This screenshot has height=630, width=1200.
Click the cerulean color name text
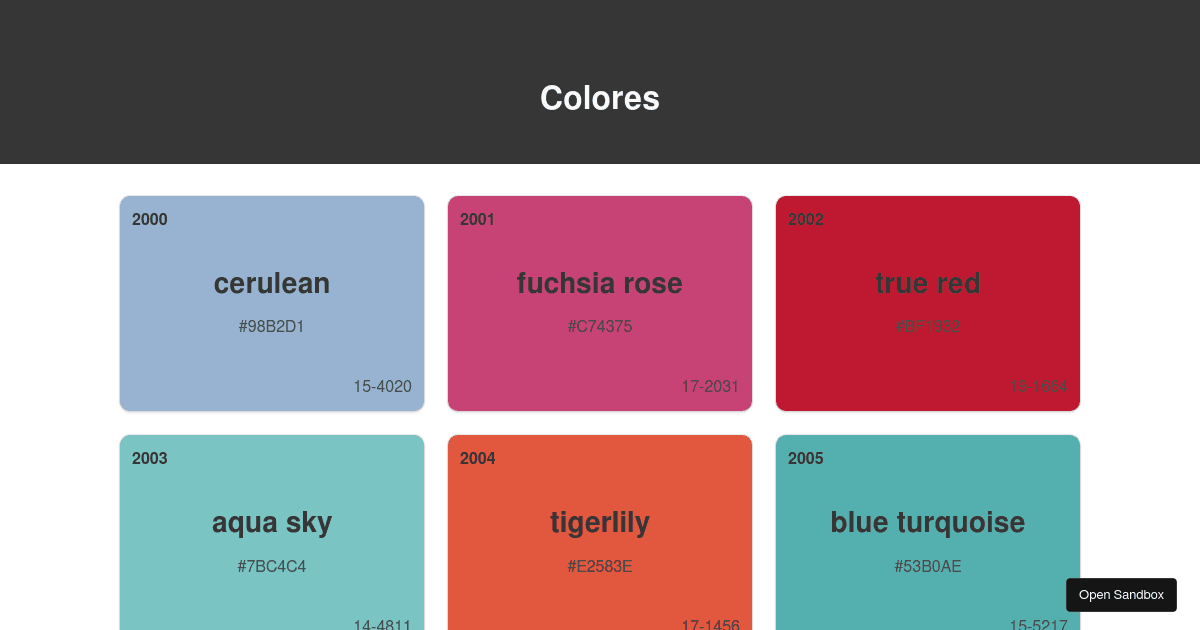271,283
